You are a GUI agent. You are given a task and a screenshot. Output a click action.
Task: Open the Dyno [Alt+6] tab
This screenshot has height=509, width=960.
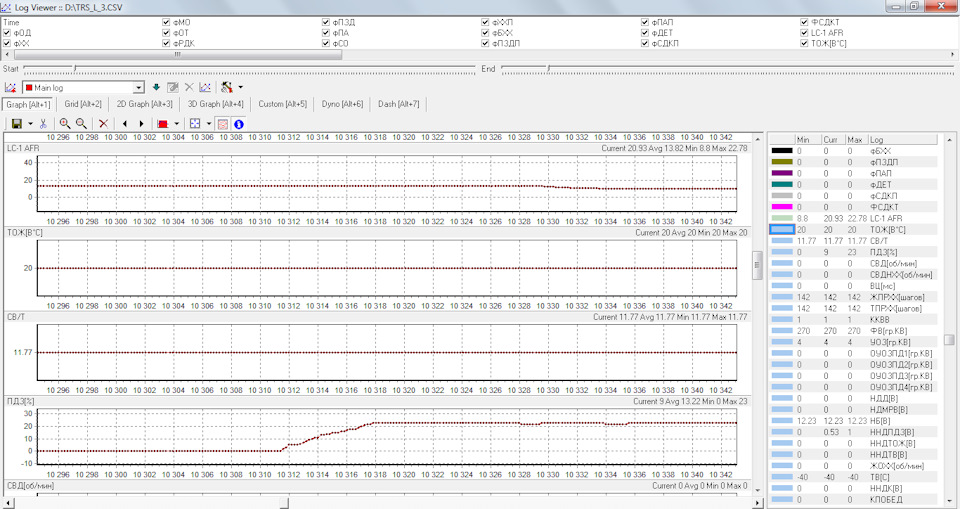click(342, 104)
